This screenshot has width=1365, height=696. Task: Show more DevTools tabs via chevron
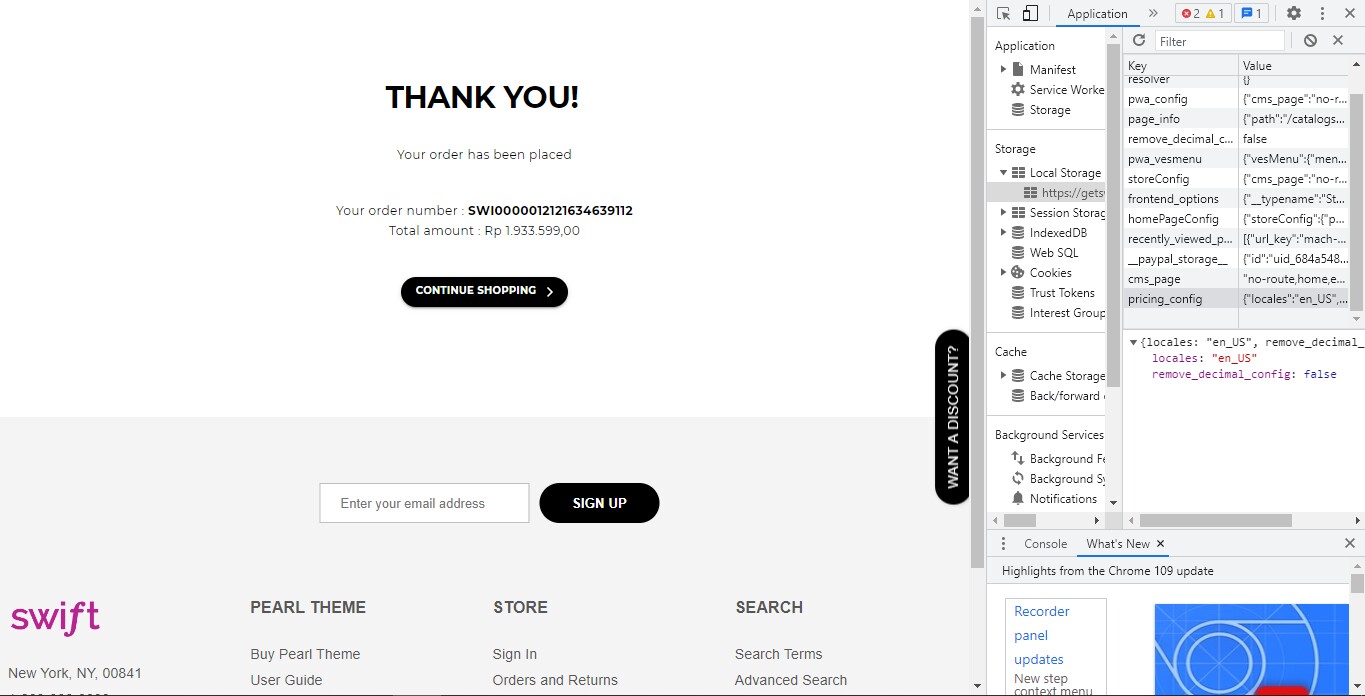(1153, 13)
